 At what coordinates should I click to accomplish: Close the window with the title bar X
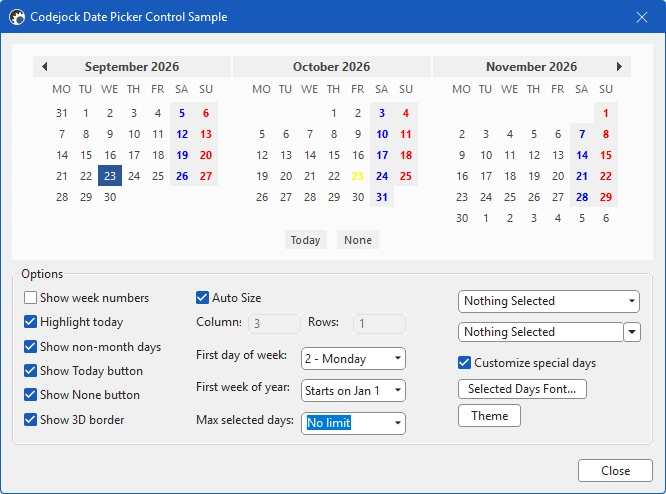[x=642, y=17]
